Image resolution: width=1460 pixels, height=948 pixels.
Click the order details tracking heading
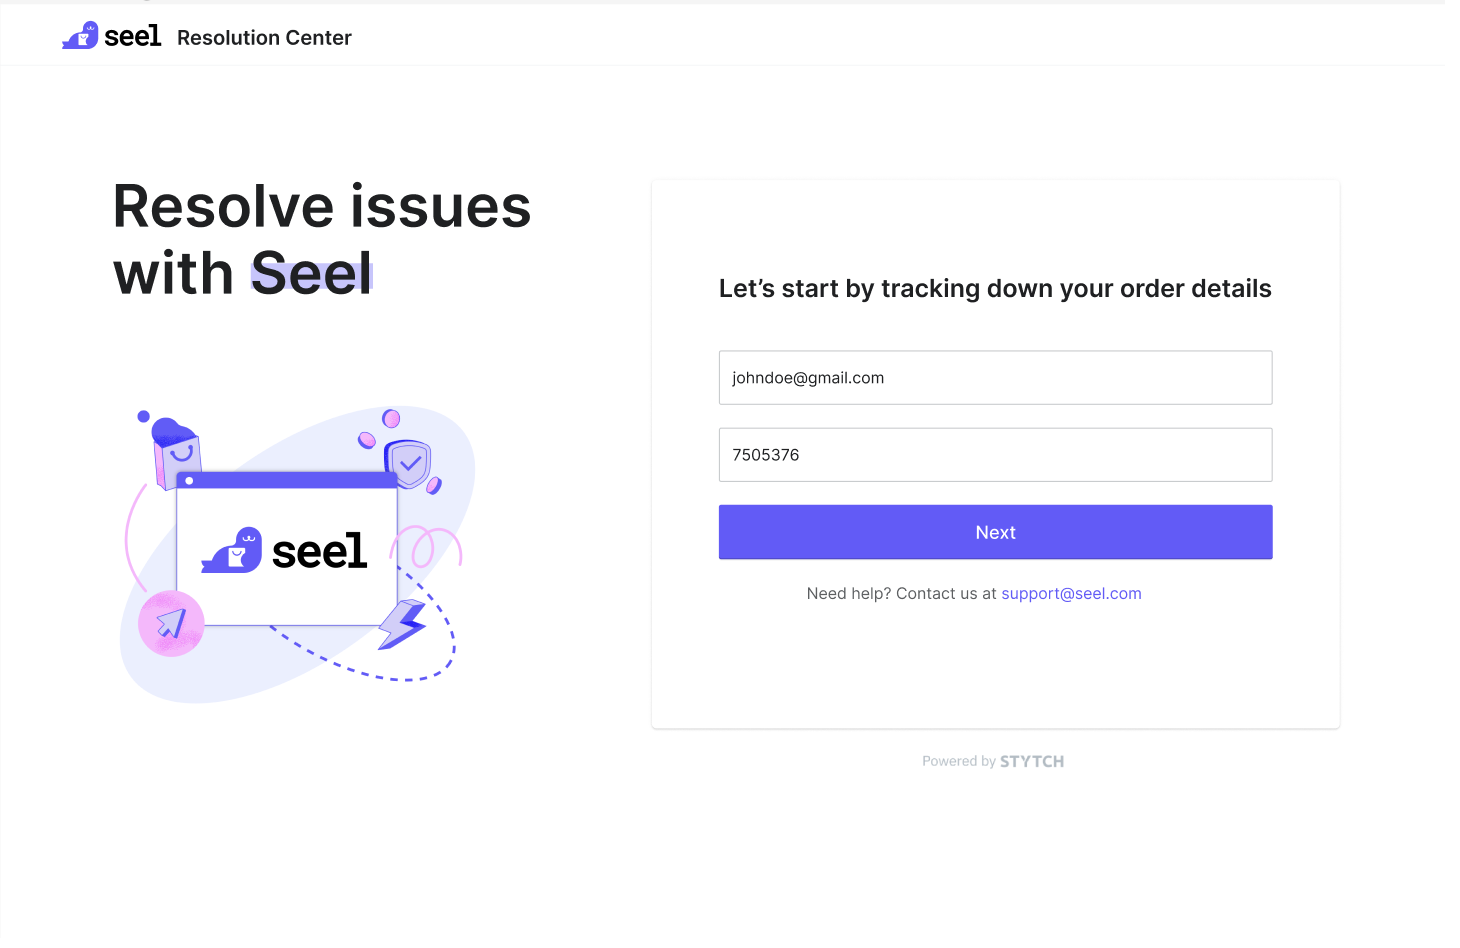(x=995, y=289)
